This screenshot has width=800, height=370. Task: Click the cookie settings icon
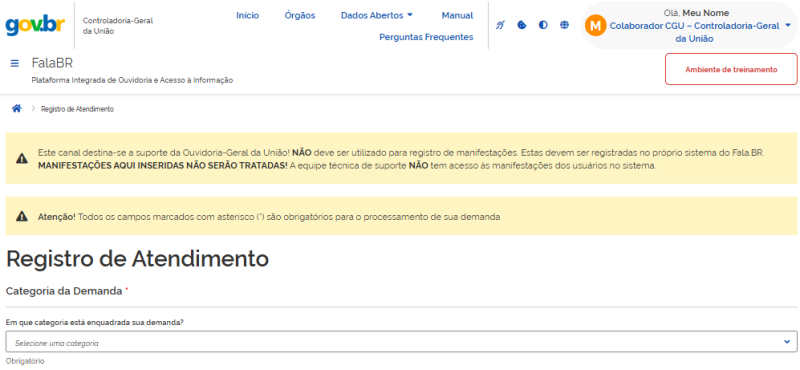[x=521, y=25]
